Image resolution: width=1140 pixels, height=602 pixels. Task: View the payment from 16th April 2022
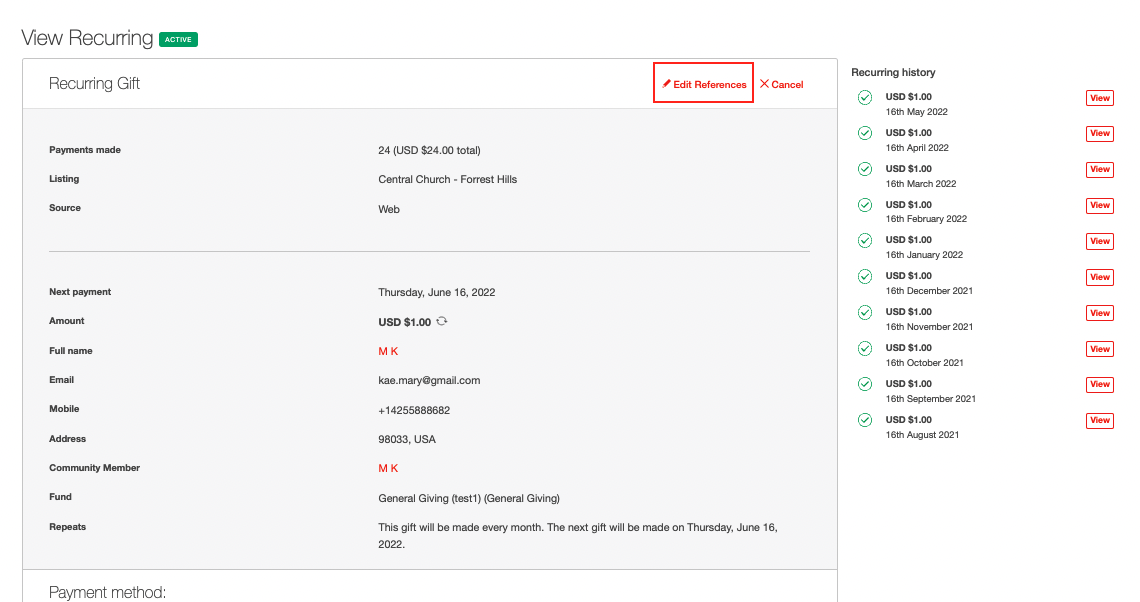coord(1099,133)
